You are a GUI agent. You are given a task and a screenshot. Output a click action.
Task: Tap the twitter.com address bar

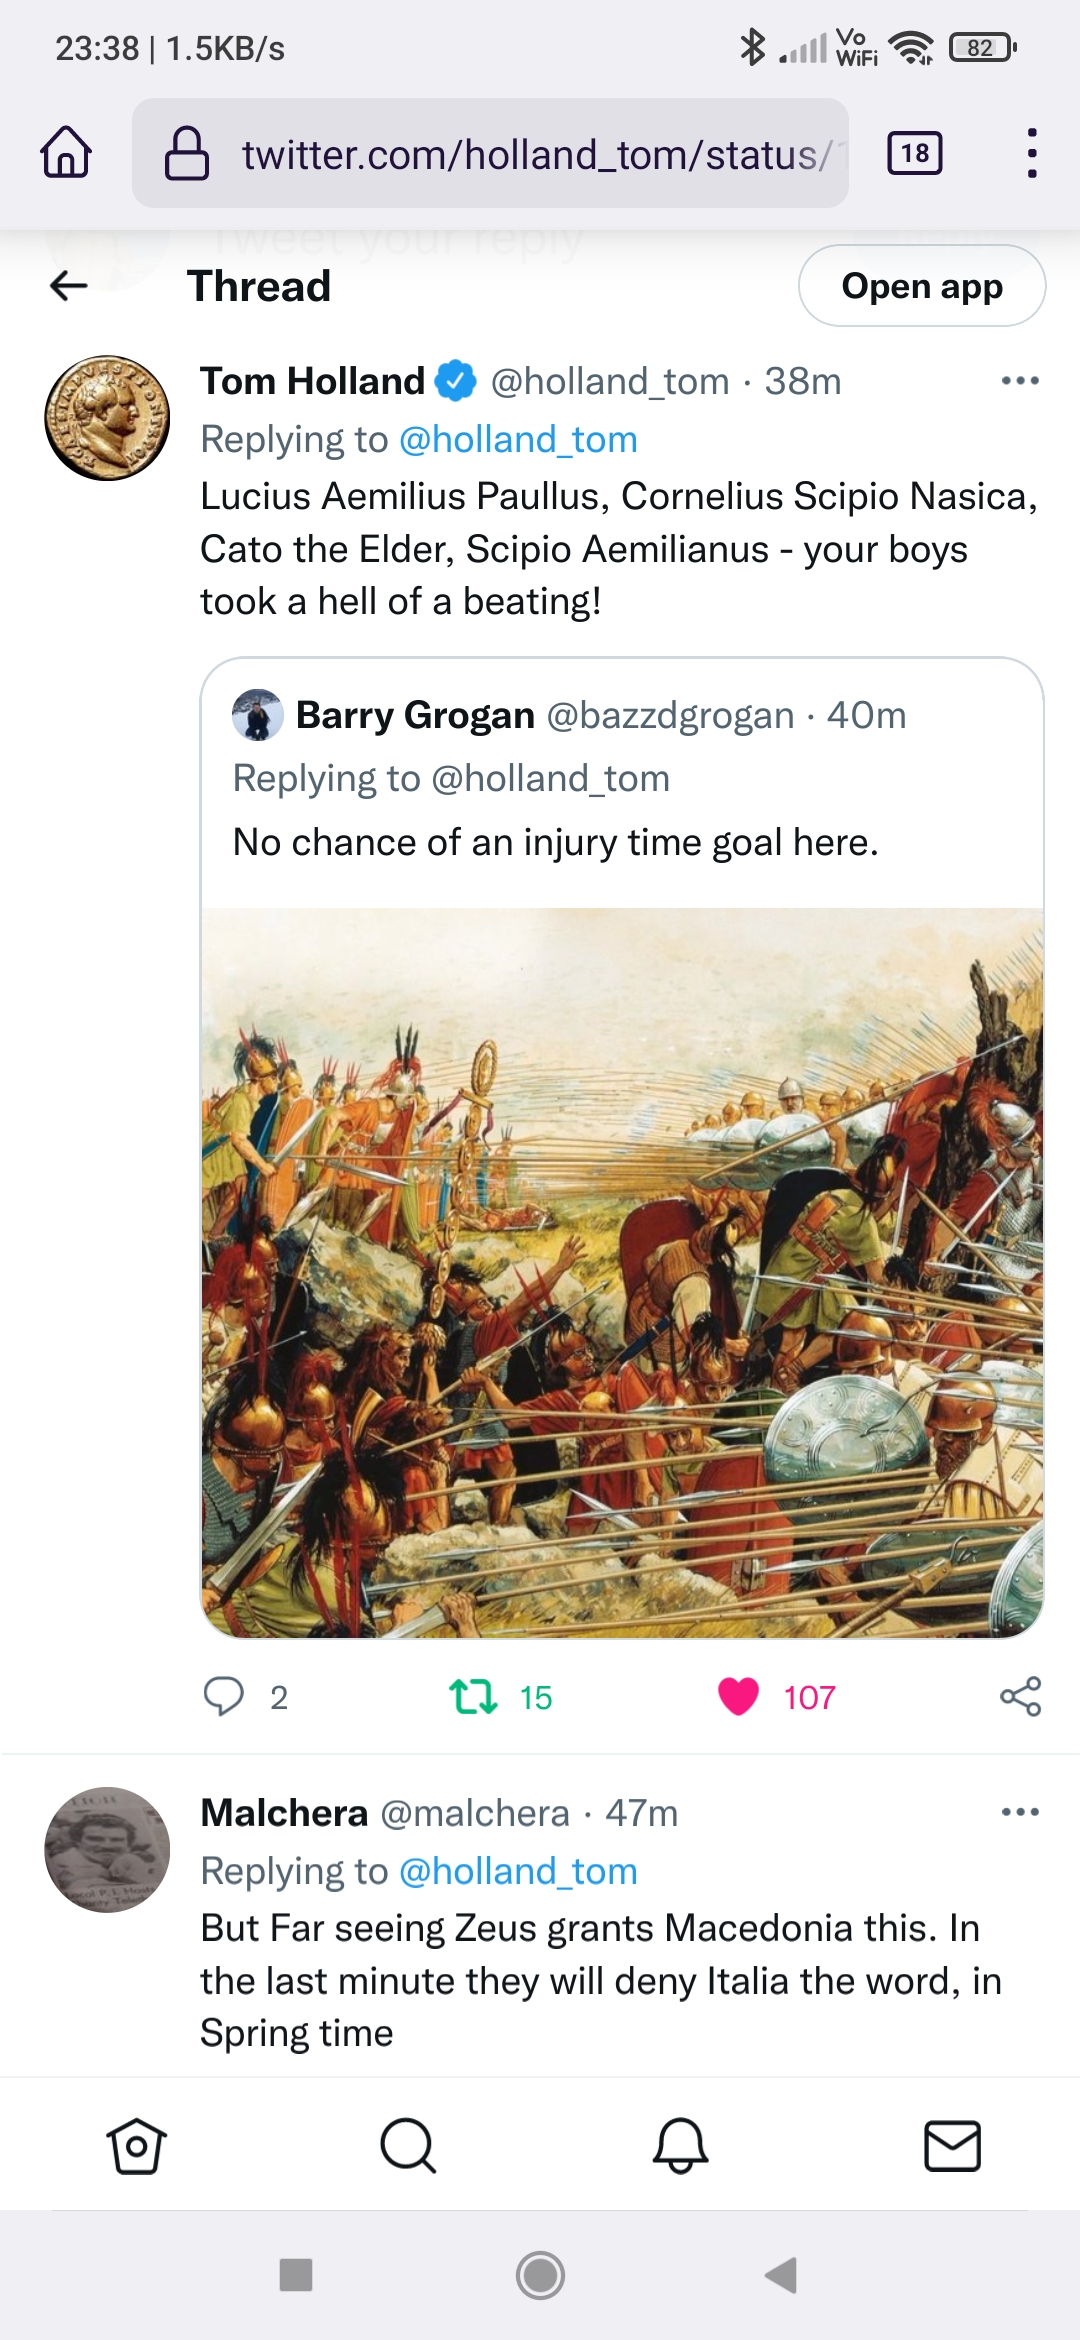490,153
